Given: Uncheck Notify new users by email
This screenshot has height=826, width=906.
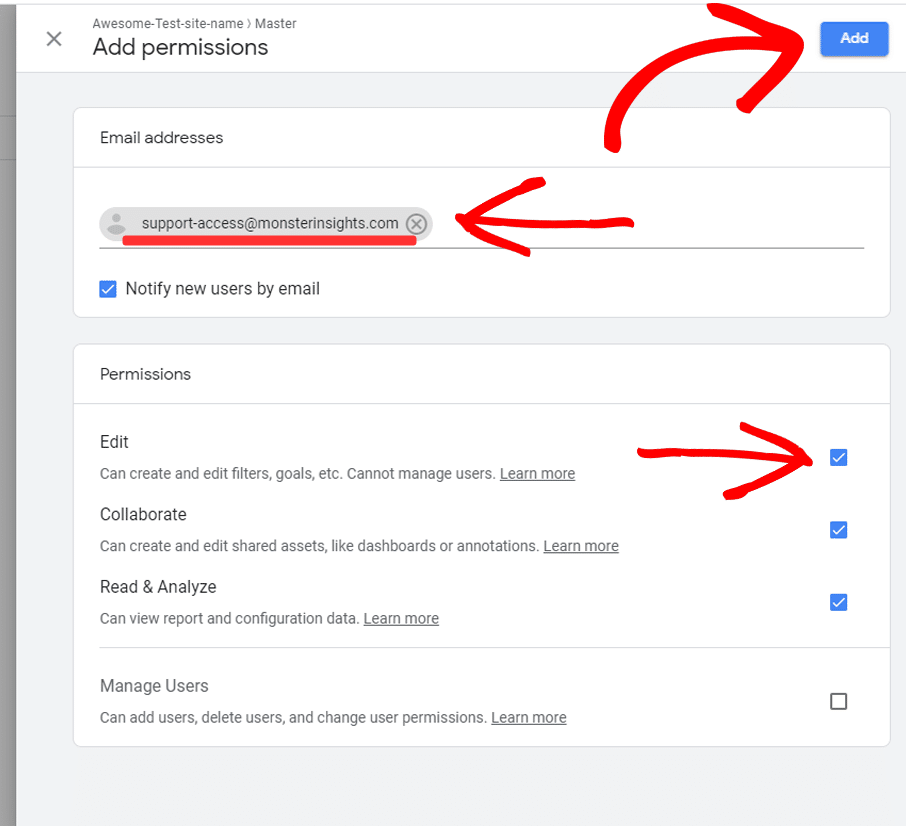Looking at the screenshot, I should click(108, 289).
